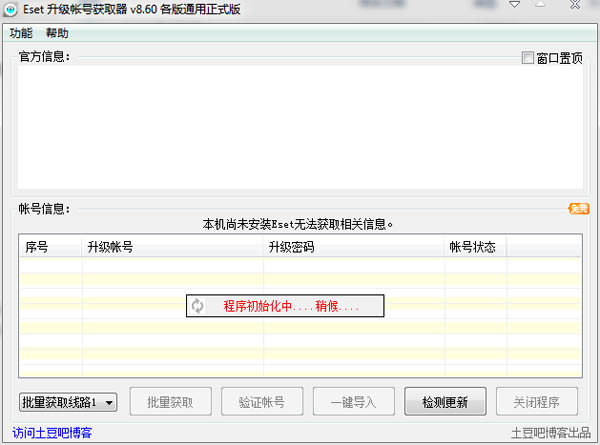Click the 批量获取 button

click(x=171, y=401)
